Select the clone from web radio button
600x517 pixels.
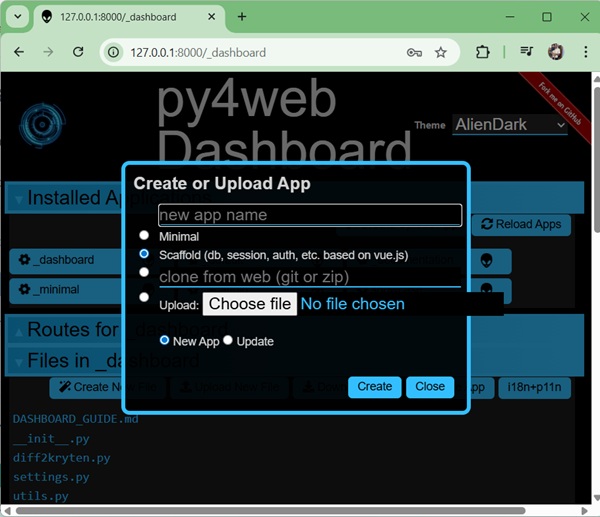click(x=144, y=272)
